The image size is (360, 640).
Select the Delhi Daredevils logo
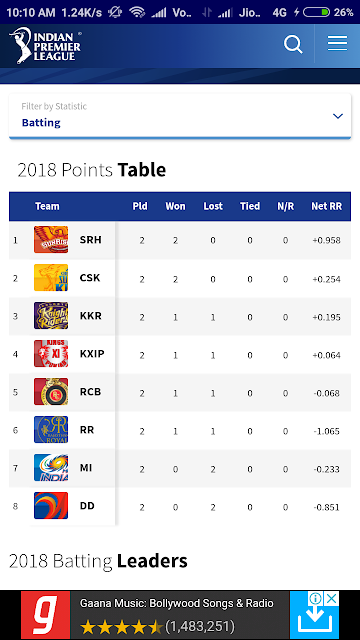pyautogui.click(x=51, y=505)
